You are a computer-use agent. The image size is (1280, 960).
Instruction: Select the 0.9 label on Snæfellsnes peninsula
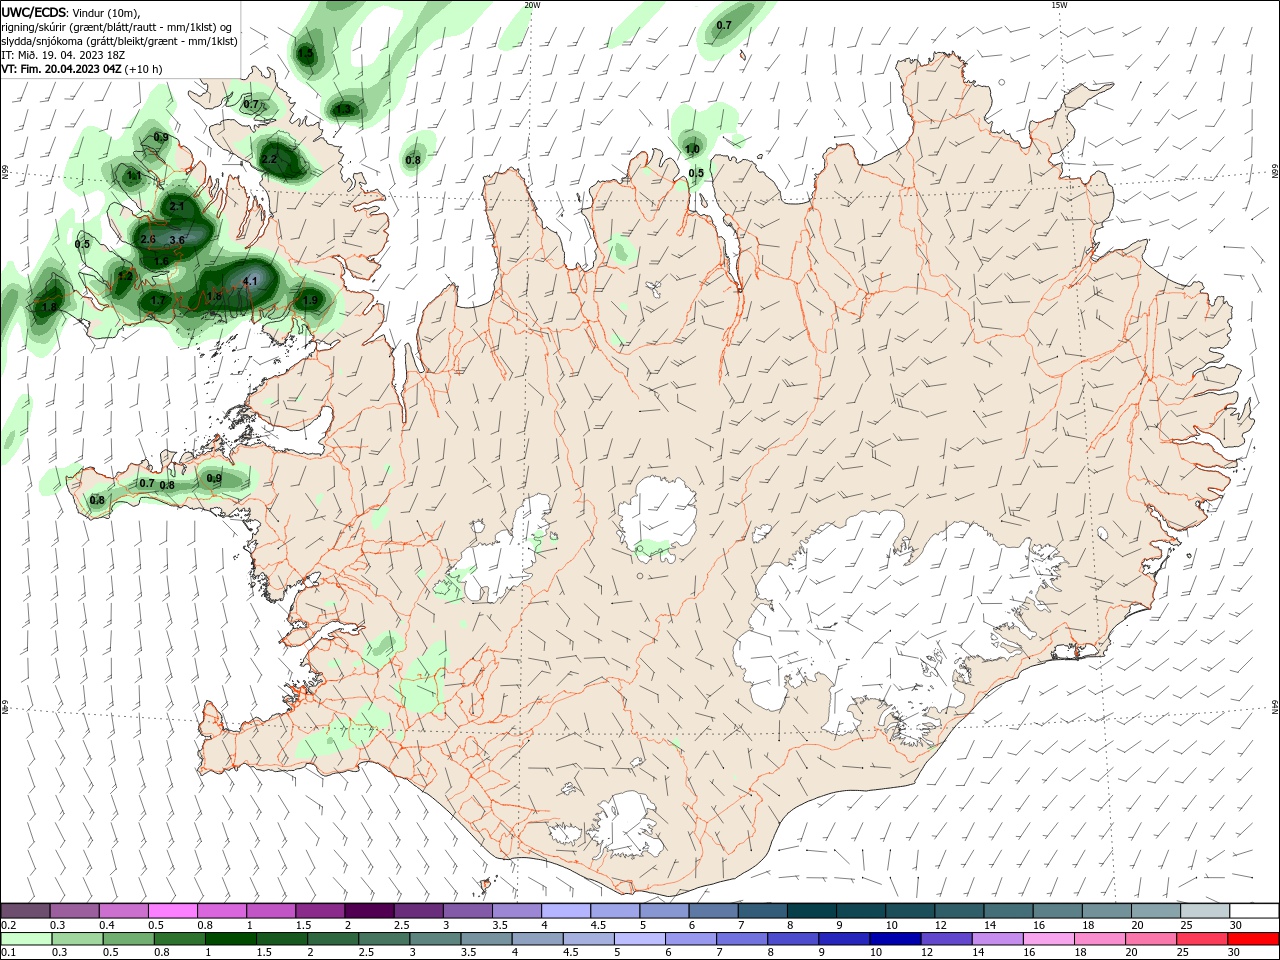tap(214, 479)
